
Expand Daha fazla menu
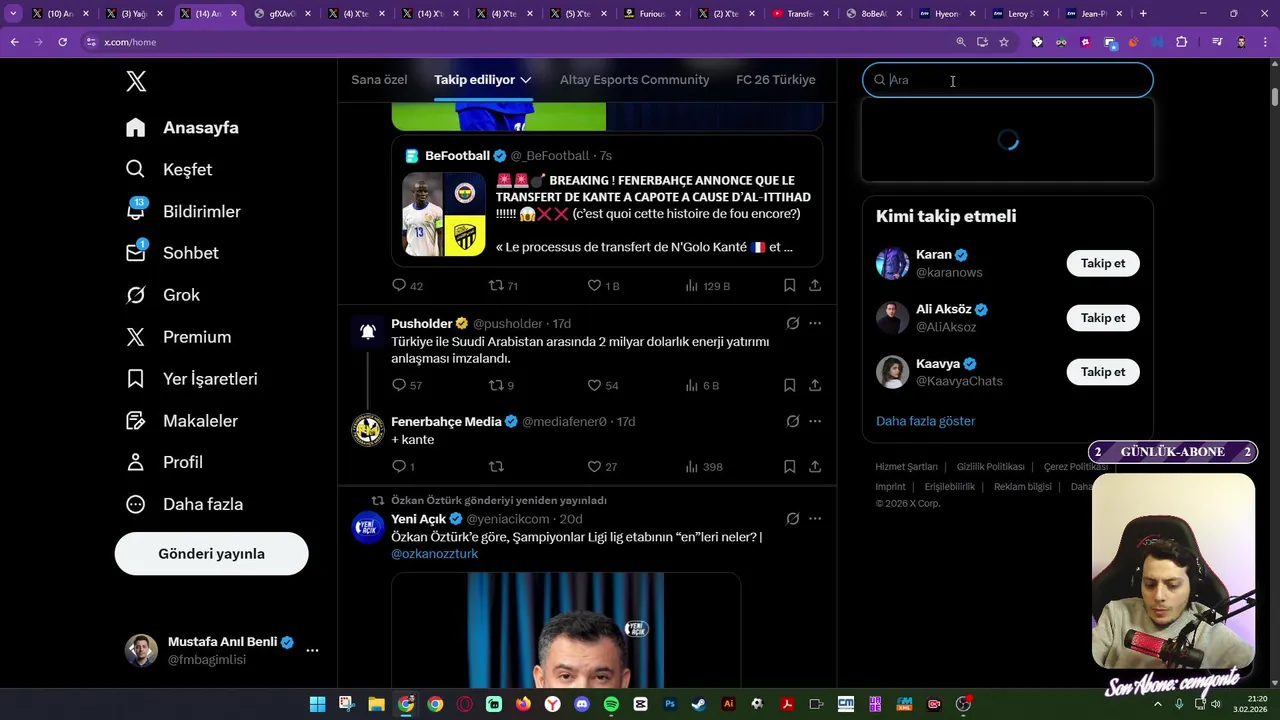tap(185, 504)
